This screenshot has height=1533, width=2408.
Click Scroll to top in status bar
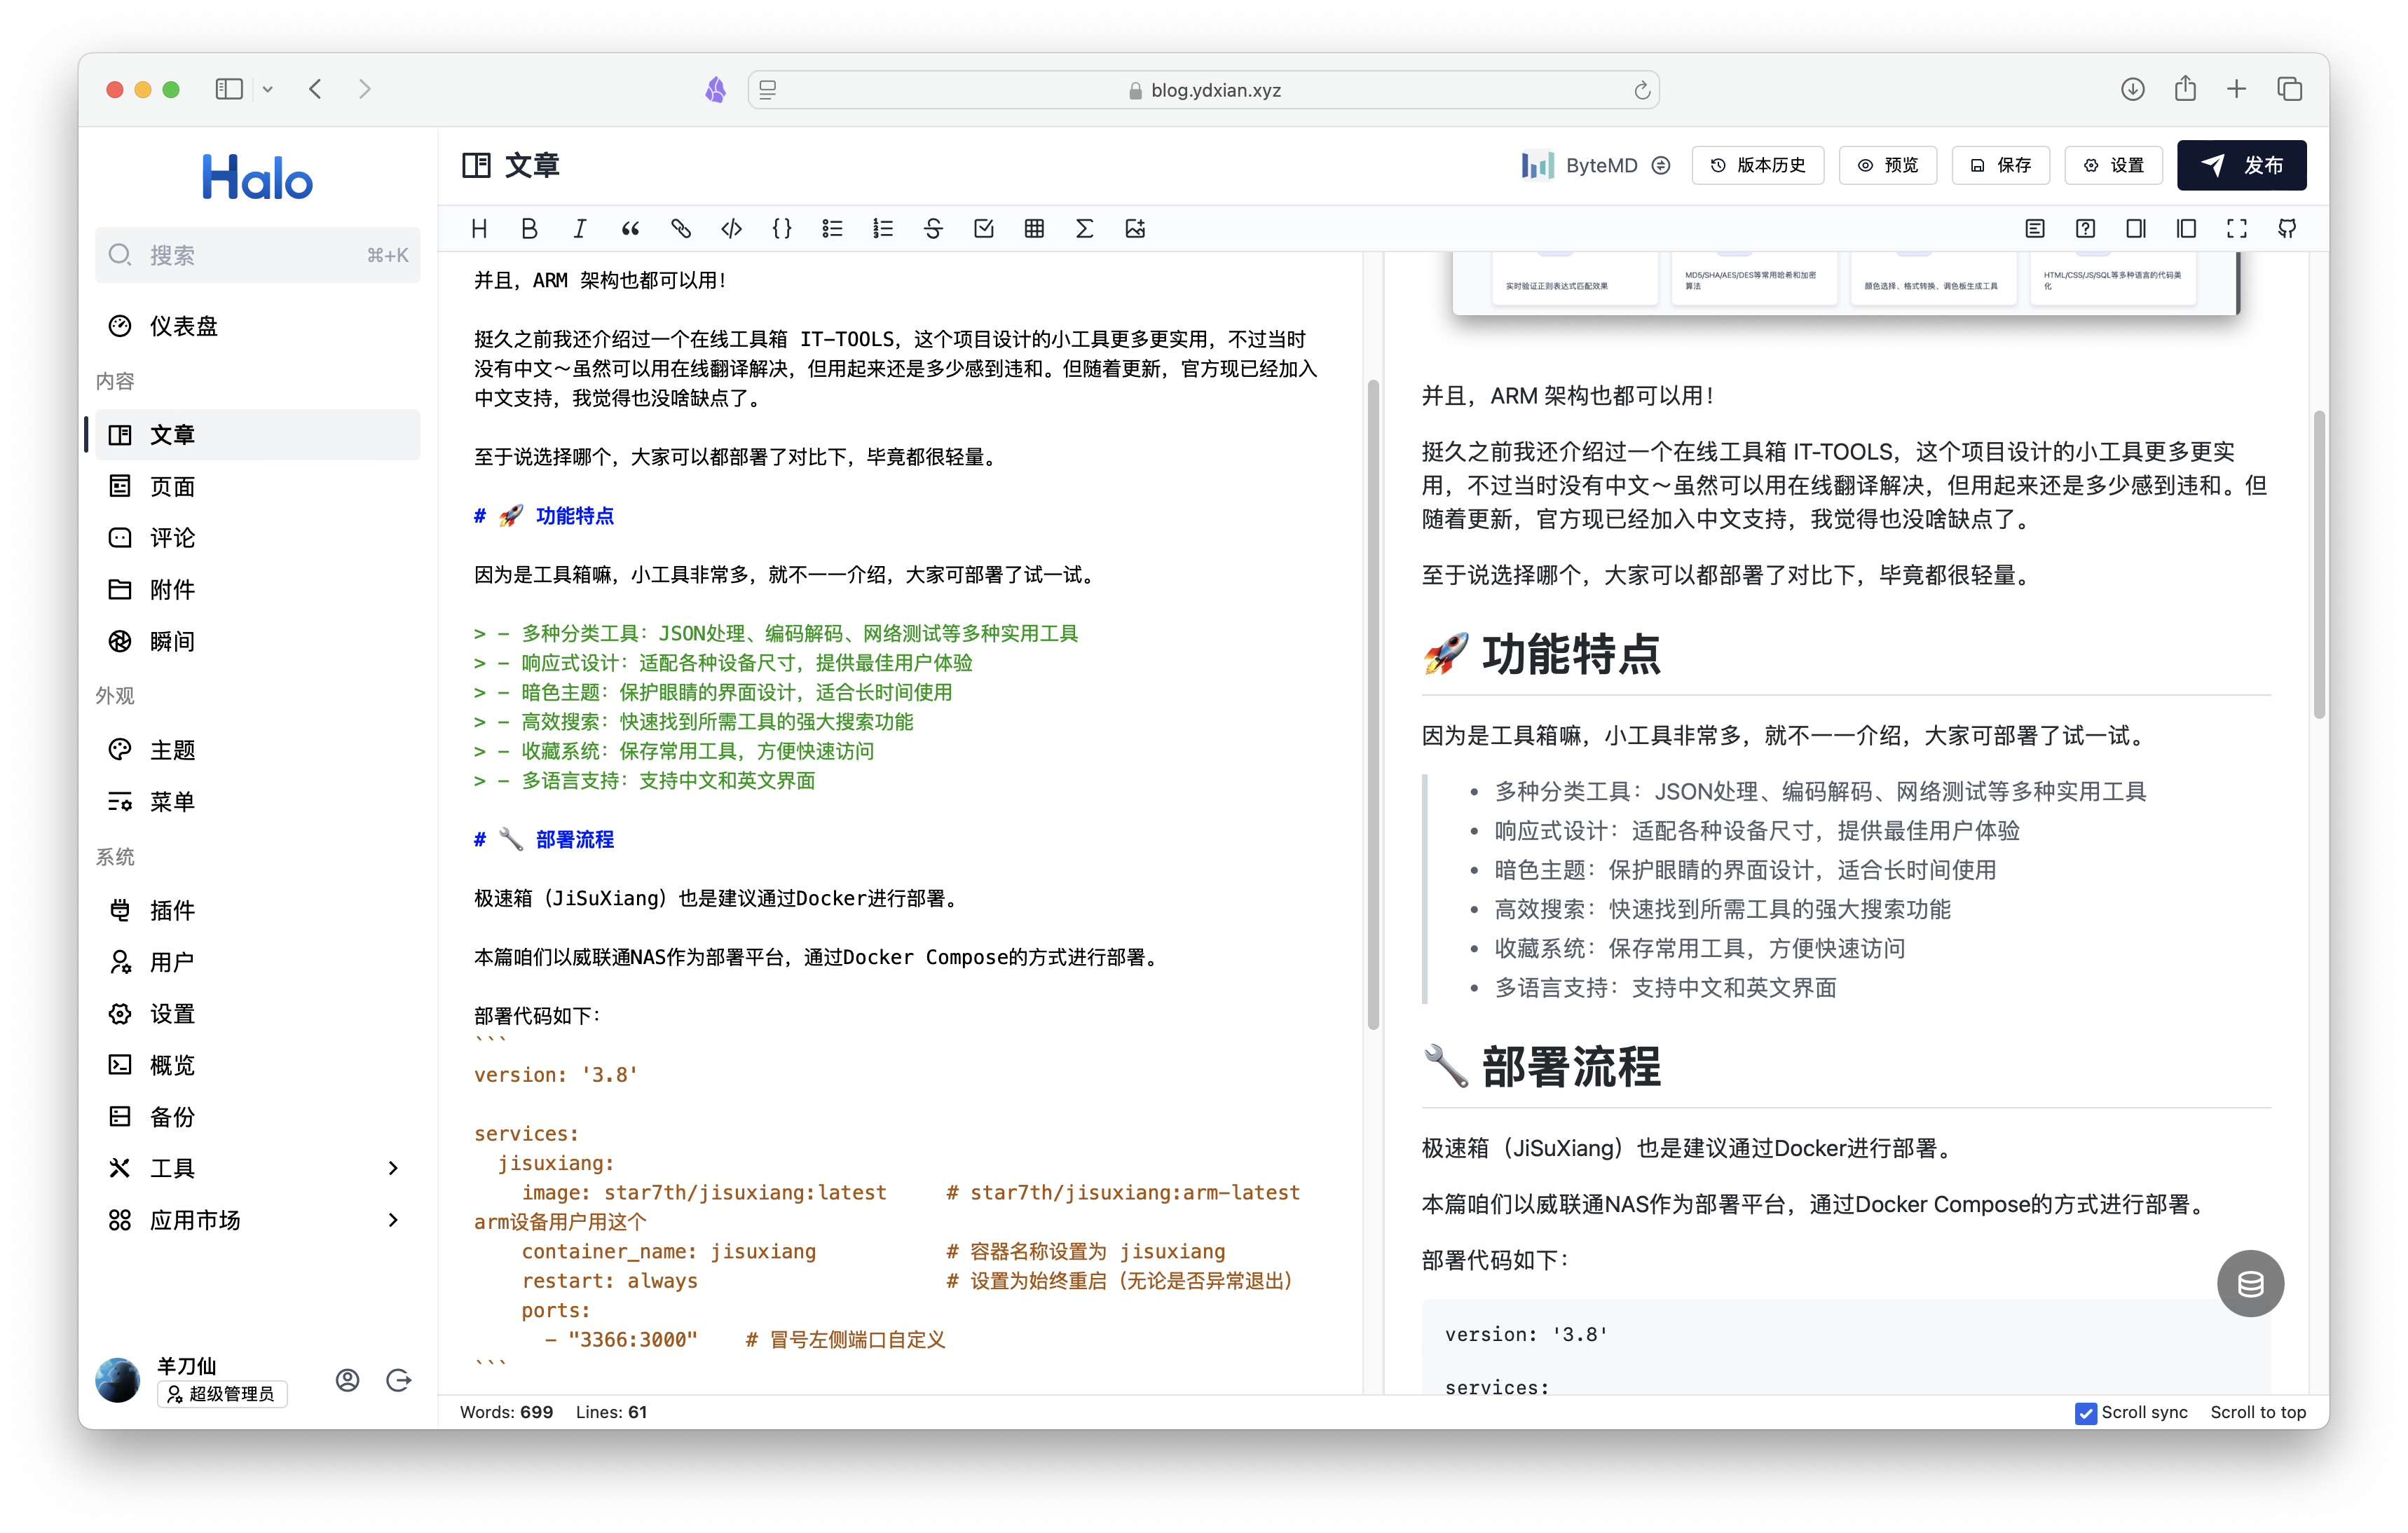coord(2258,1412)
